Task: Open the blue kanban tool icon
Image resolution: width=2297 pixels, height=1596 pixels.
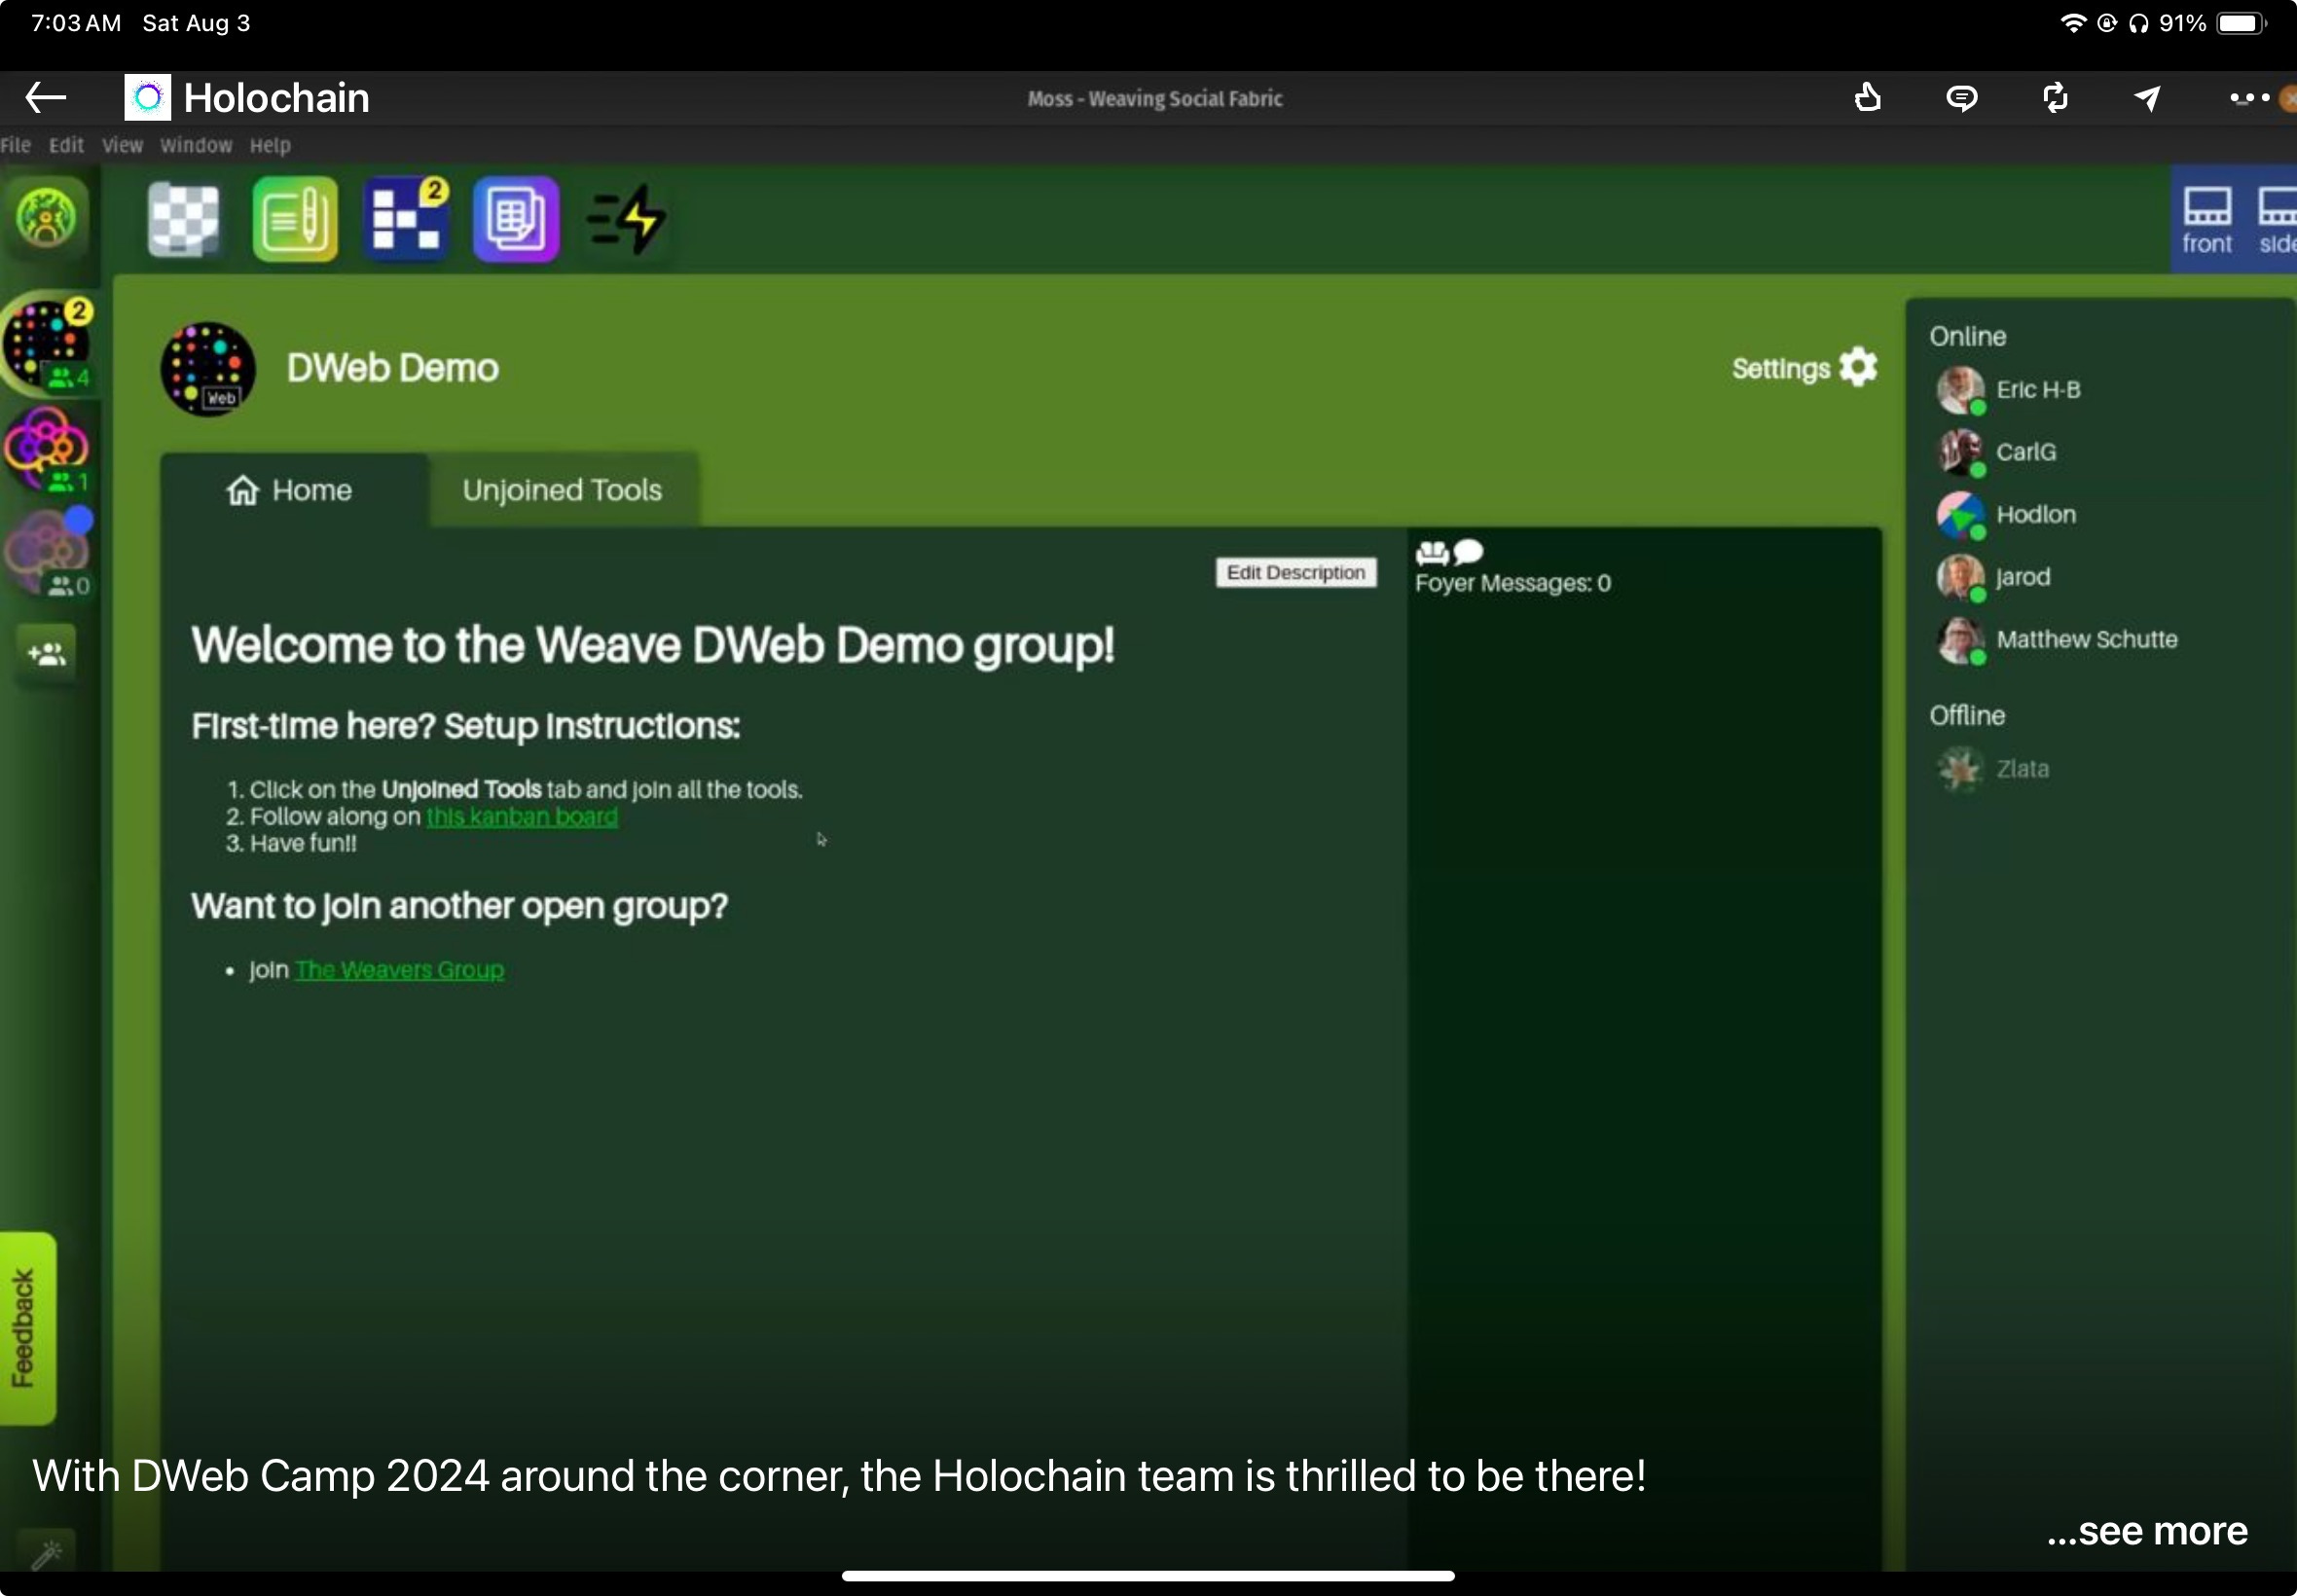Action: click(x=406, y=219)
